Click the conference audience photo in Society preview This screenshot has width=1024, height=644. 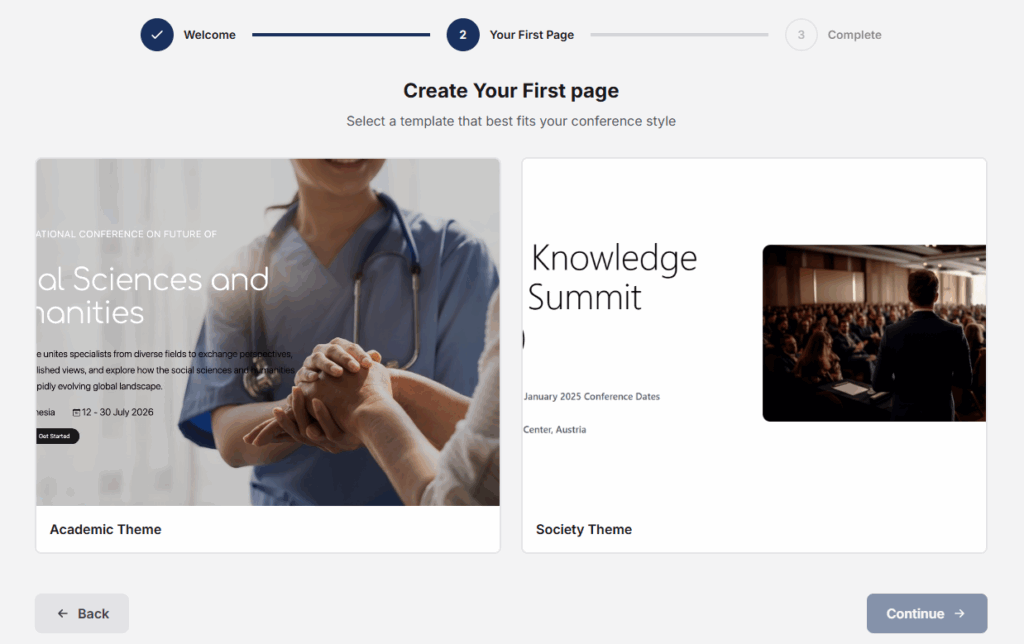coord(874,333)
